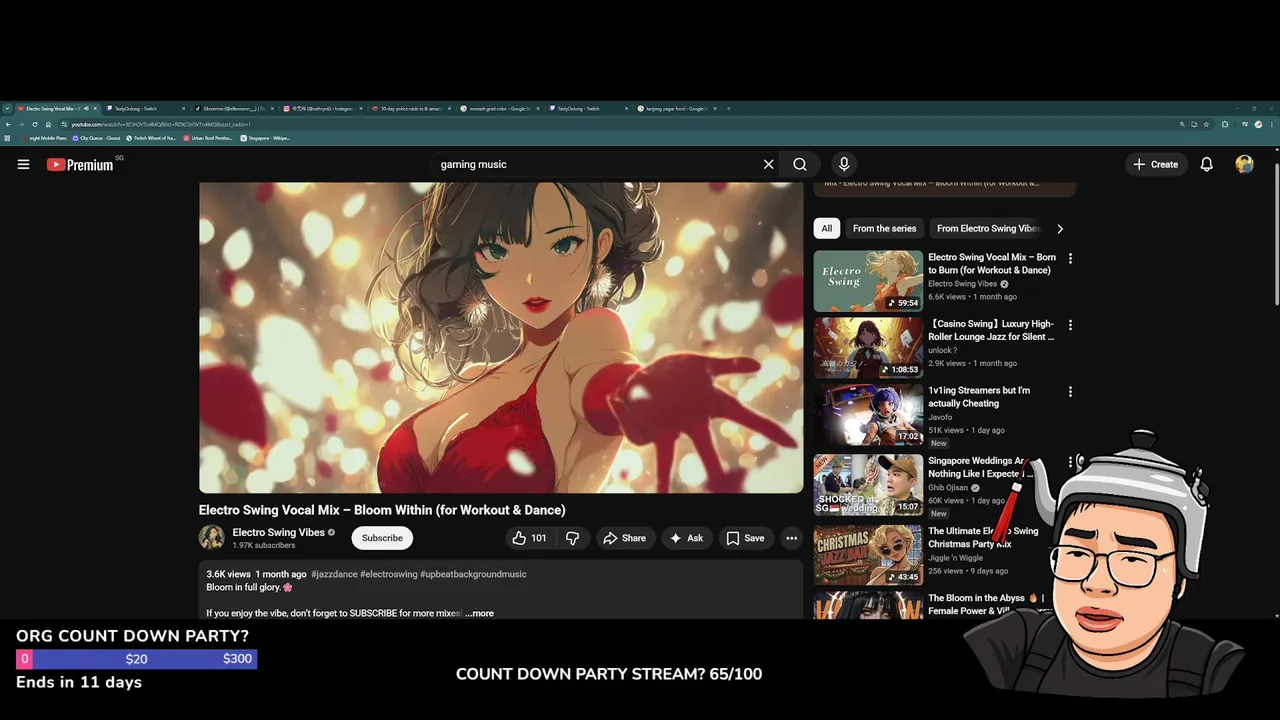Reload the page
The image size is (1280, 720).
pyautogui.click(x=35, y=124)
